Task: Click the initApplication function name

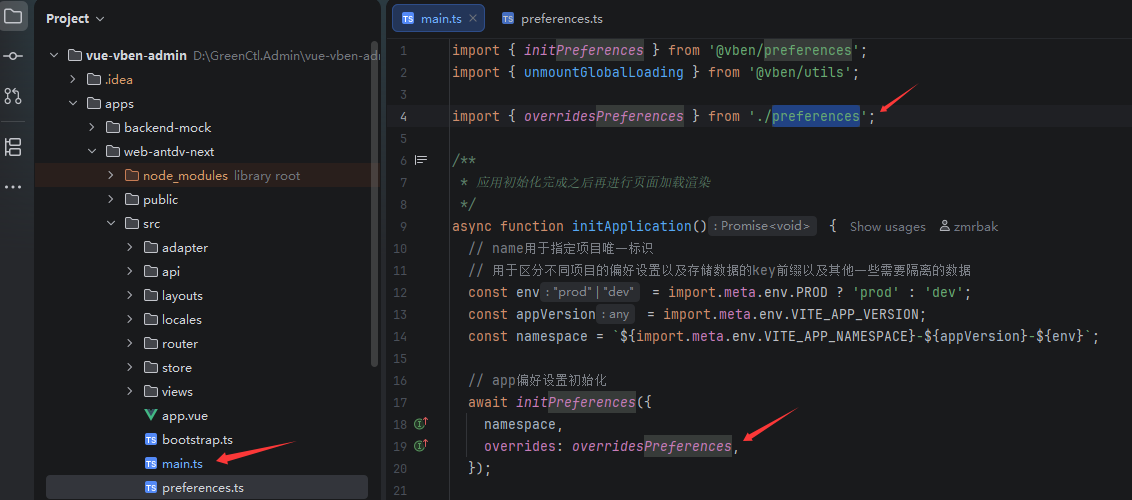Action: click(632, 227)
